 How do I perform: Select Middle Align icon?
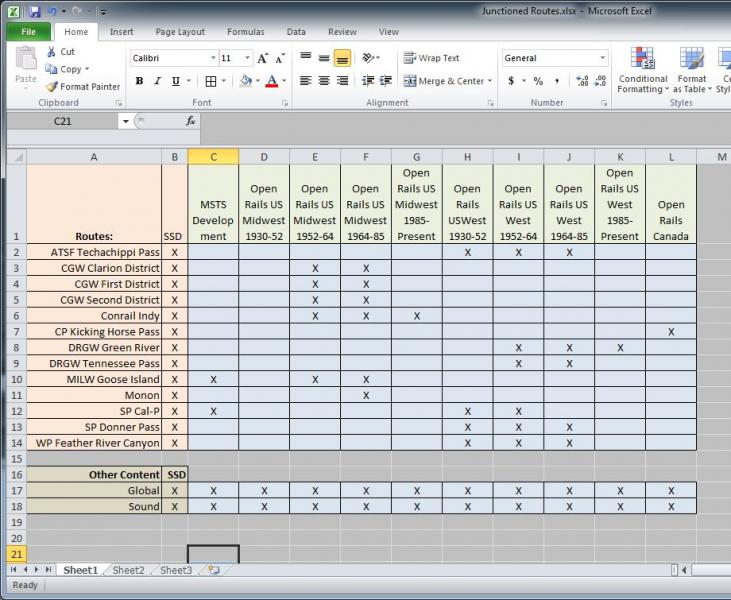click(324, 58)
